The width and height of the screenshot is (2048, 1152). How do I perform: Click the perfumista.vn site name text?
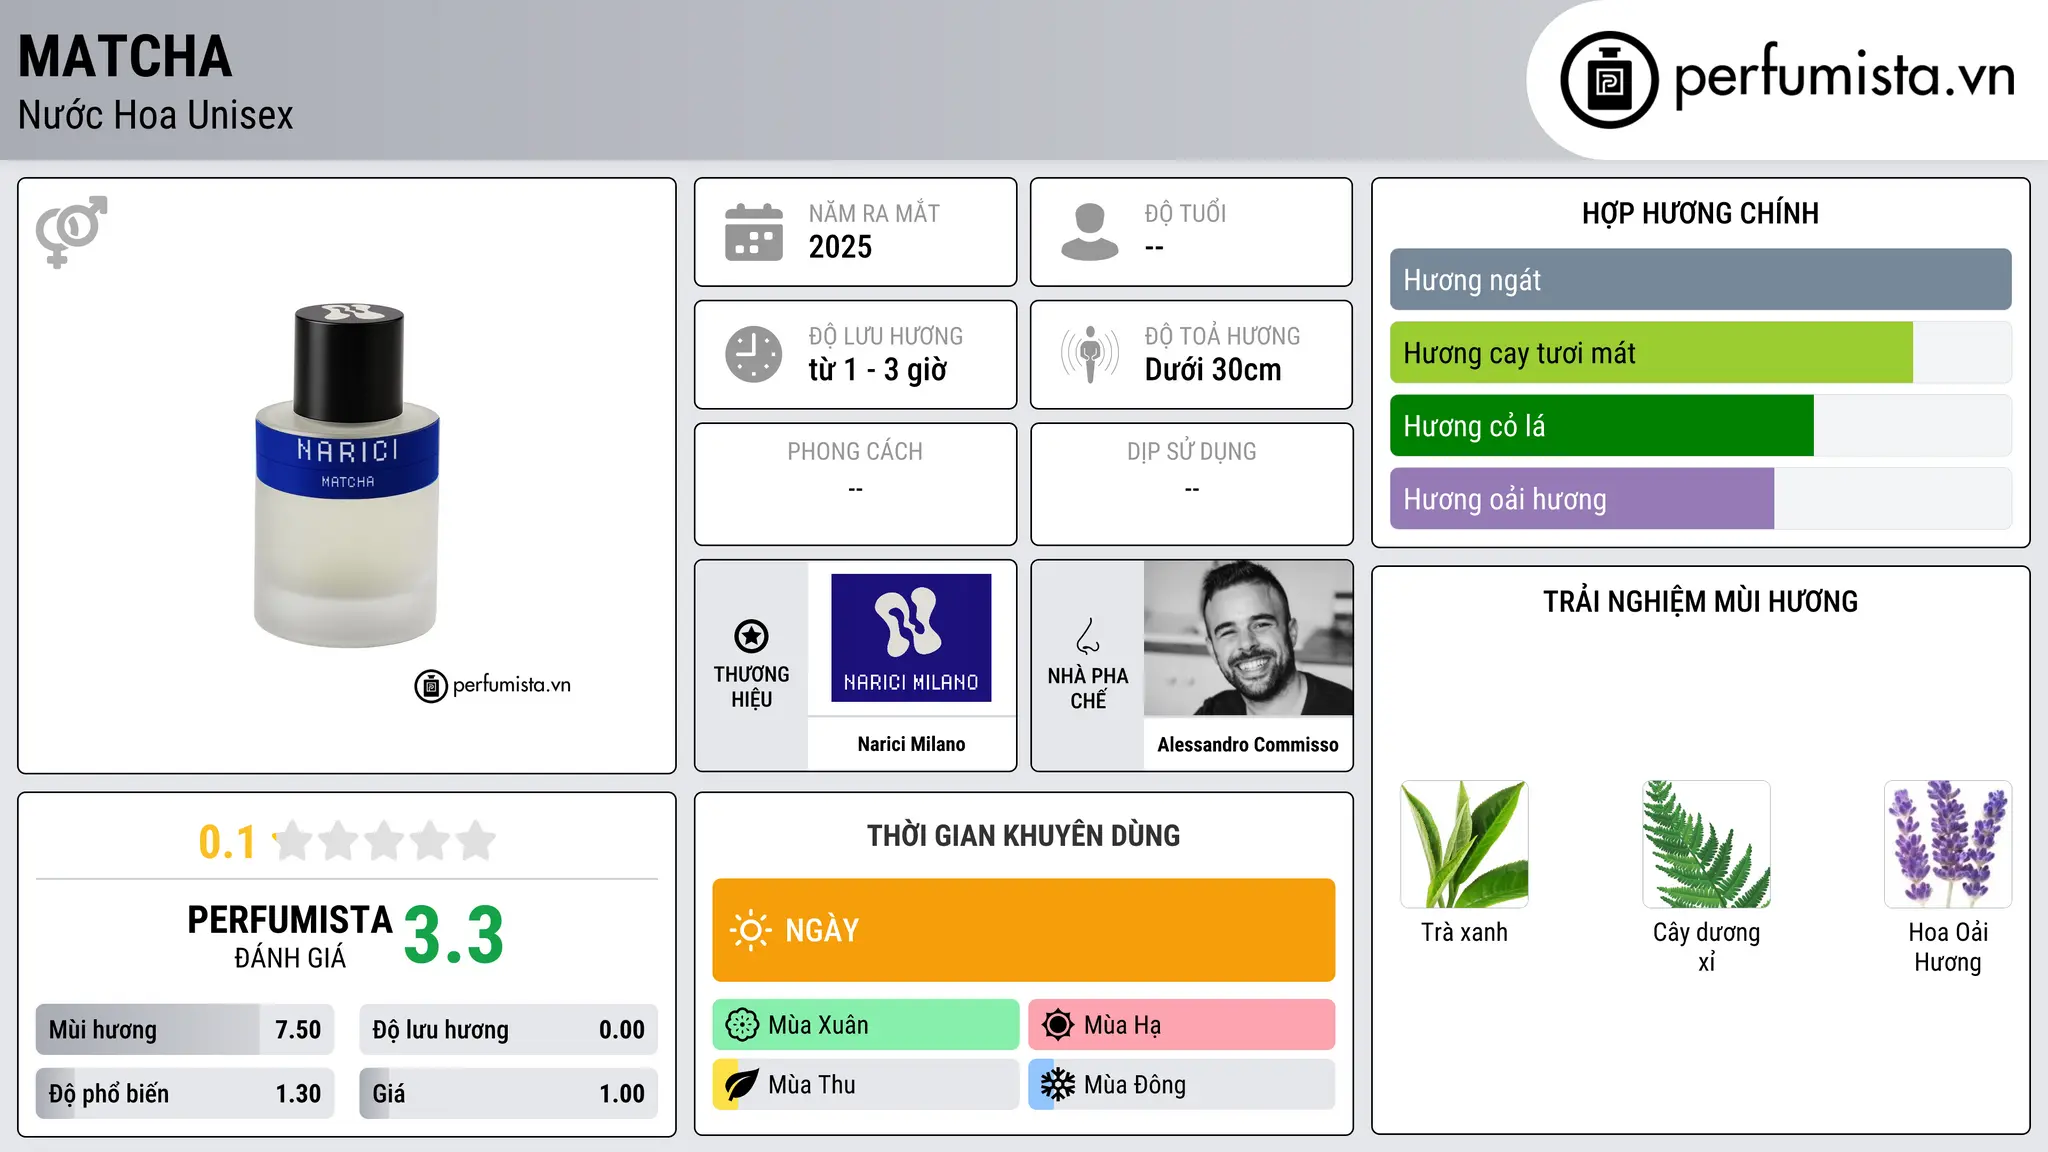[x=1844, y=77]
